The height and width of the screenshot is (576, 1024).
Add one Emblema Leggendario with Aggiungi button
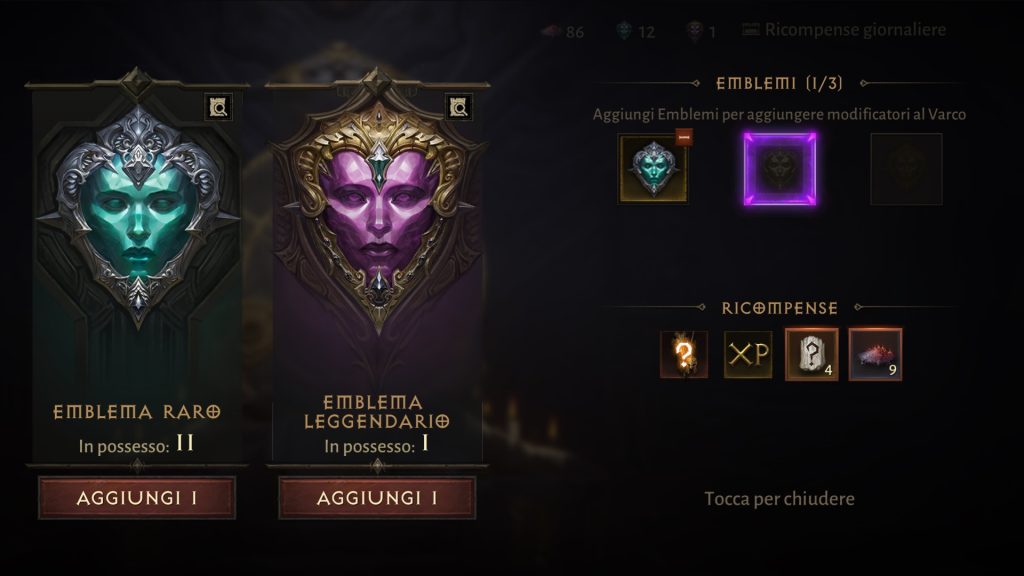(377, 498)
